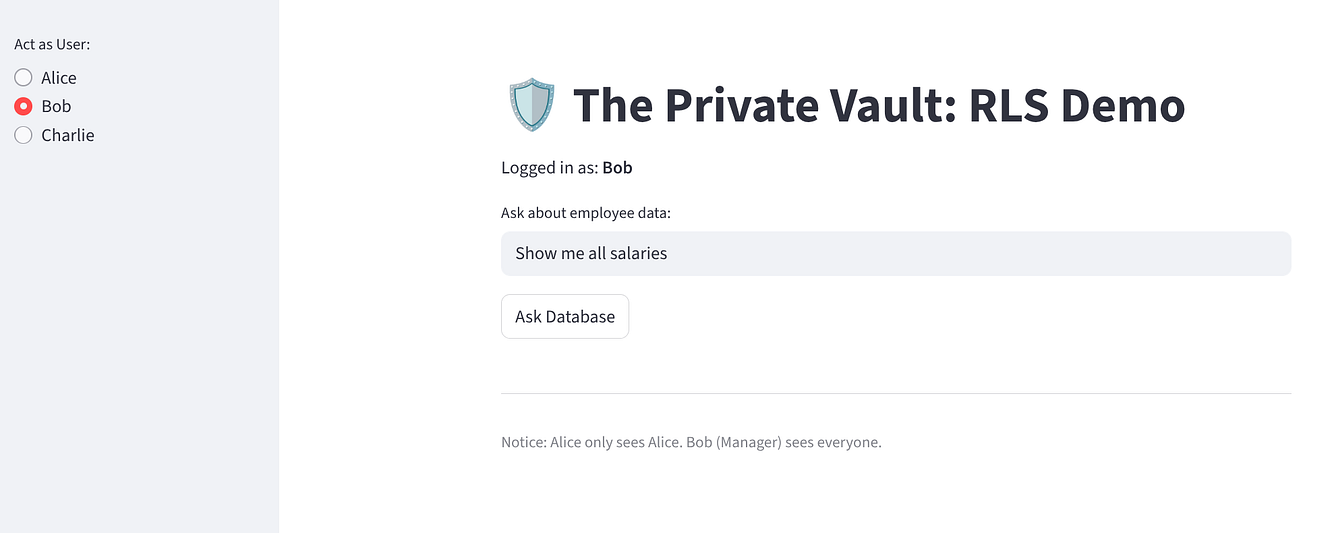
Task: Click the "Bob" name label in sidebar
Action: pyautogui.click(x=56, y=106)
